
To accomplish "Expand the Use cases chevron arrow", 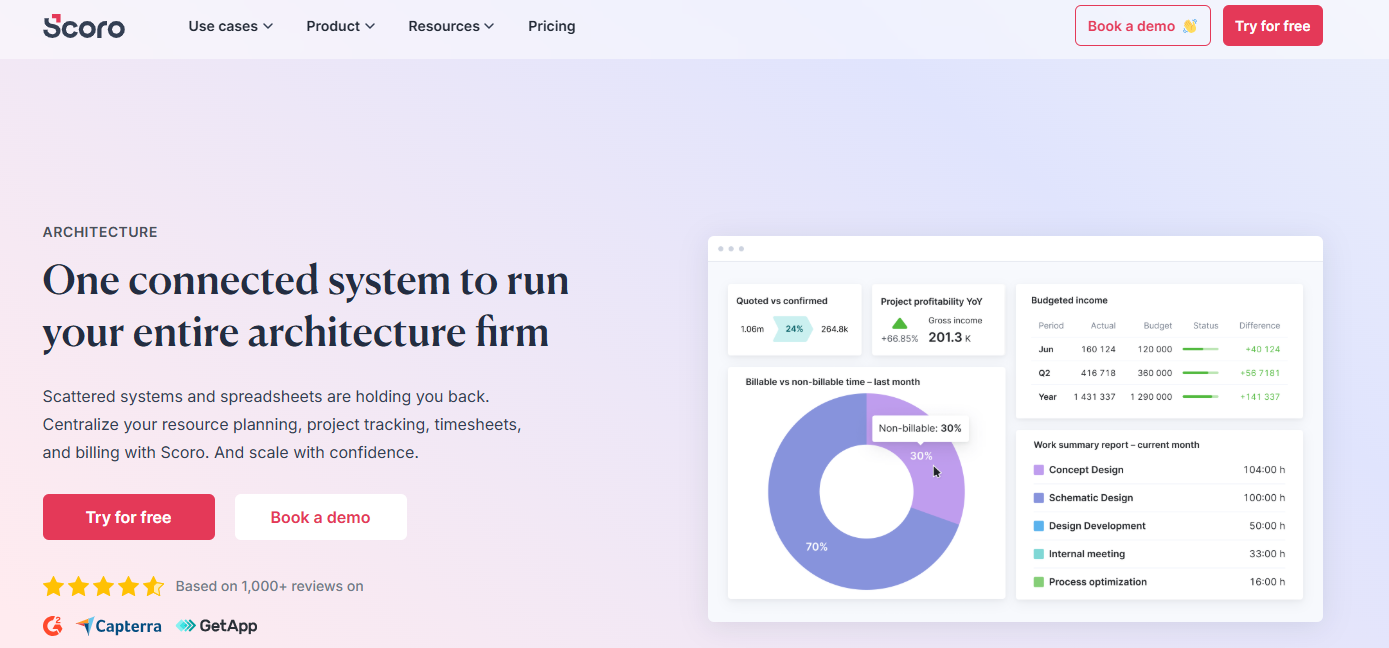I will point(268,26).
